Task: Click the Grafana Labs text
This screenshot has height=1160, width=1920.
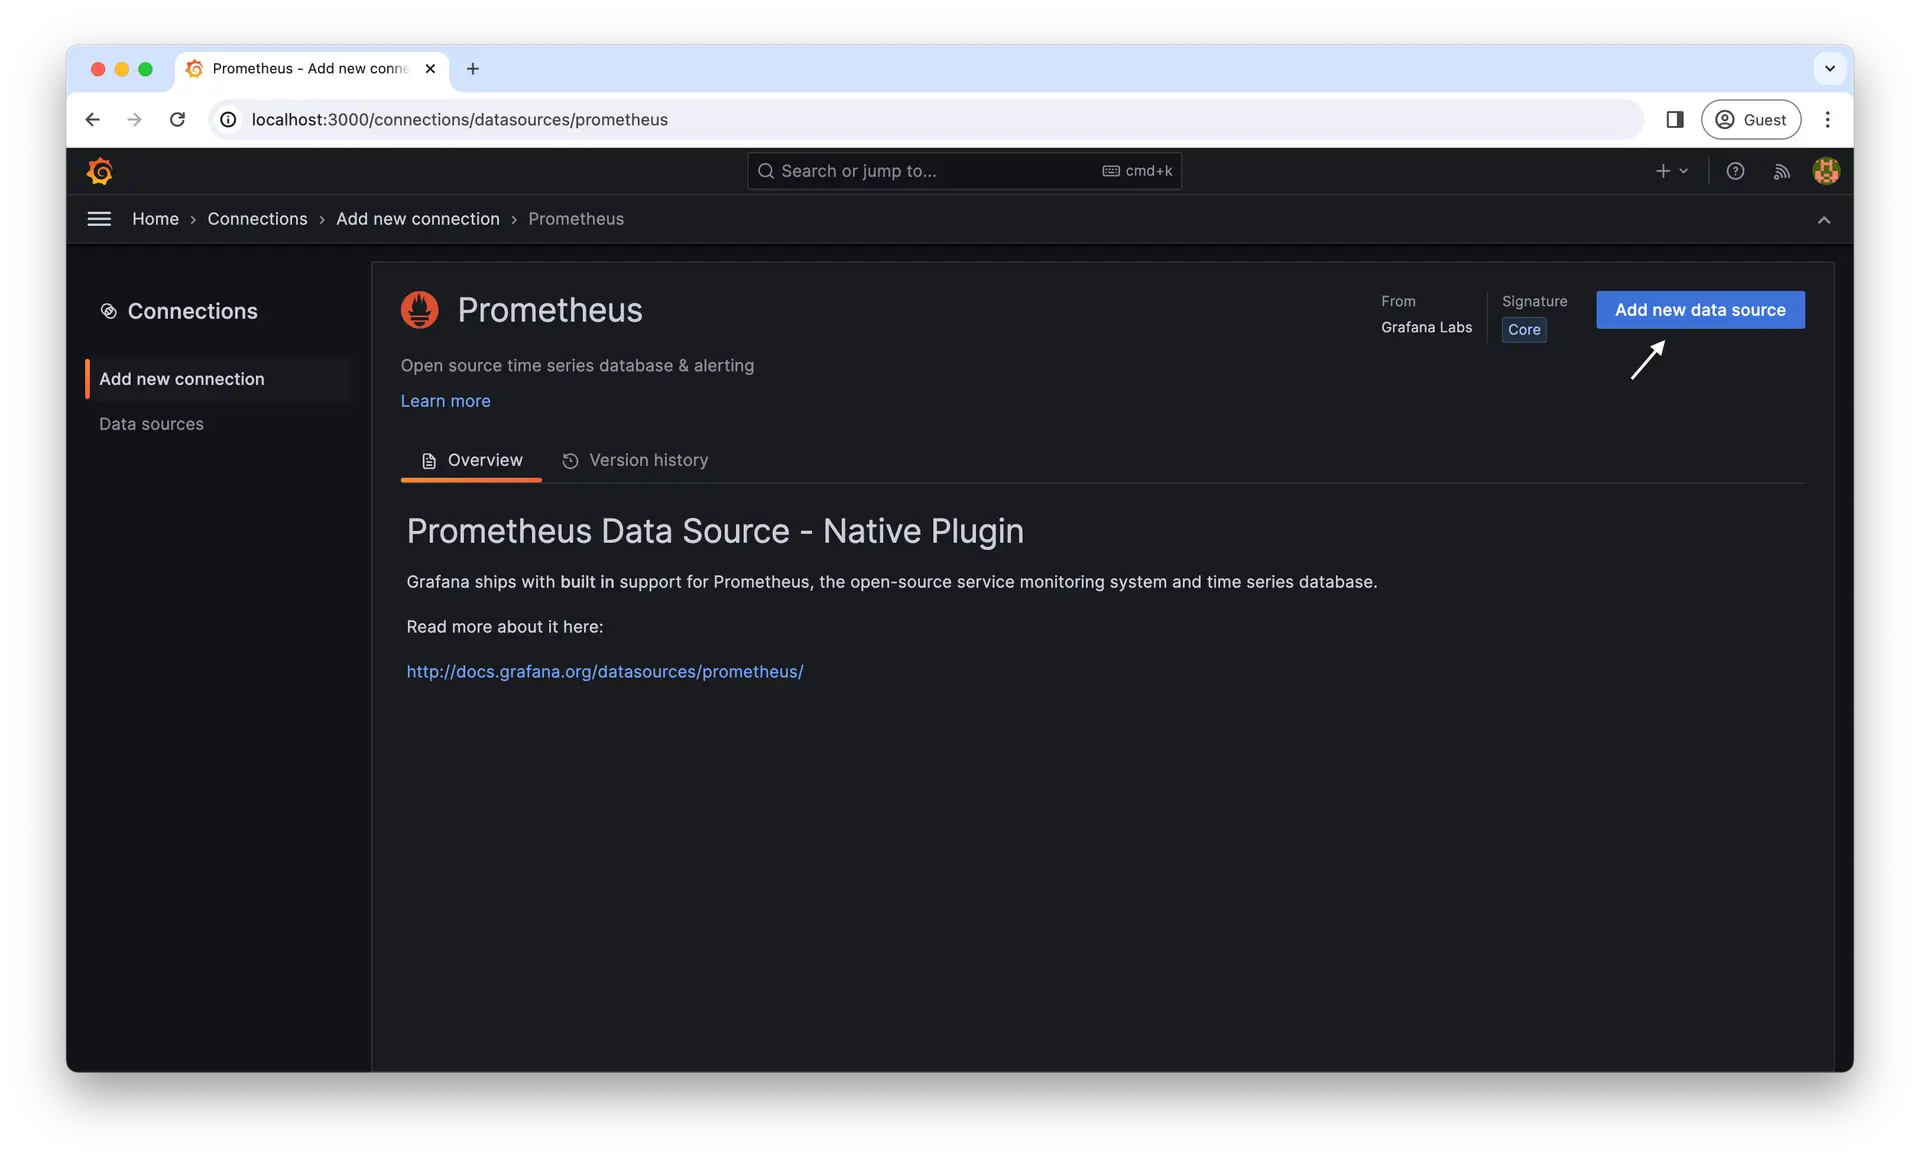Action: [x=1426, y=327]
